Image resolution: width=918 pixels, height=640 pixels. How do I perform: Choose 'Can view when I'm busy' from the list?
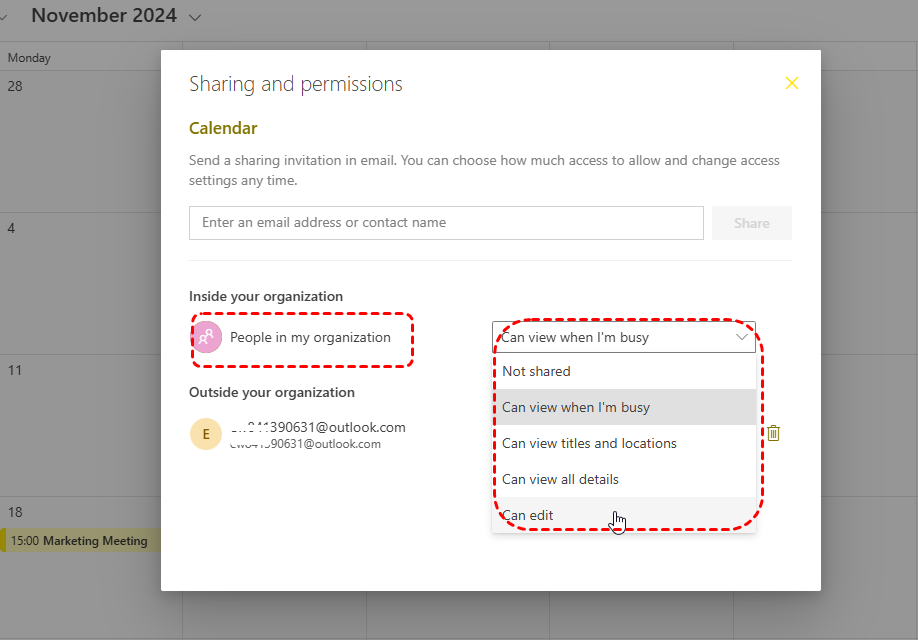[x=576, y=407]
